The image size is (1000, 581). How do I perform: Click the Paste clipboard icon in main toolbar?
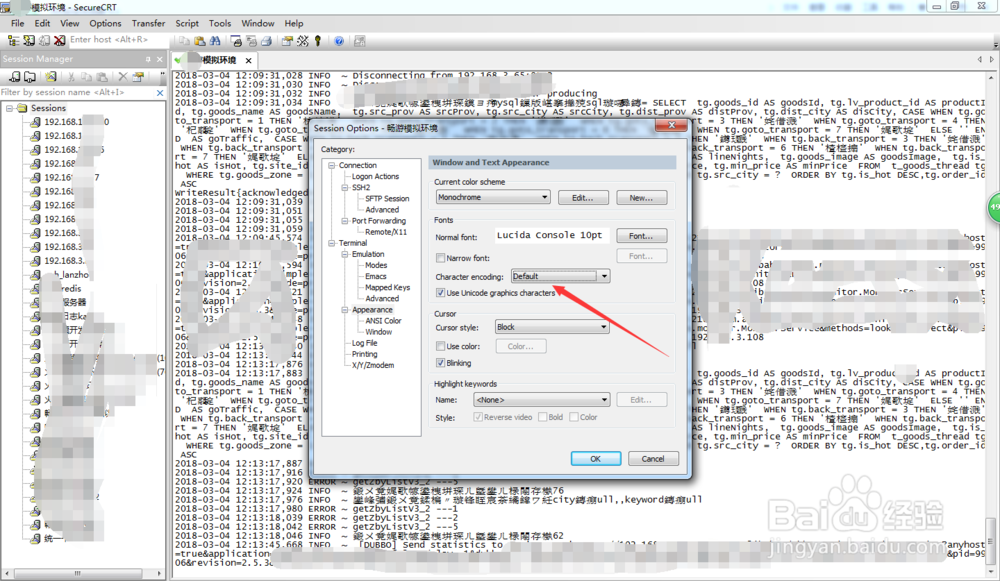200,41
